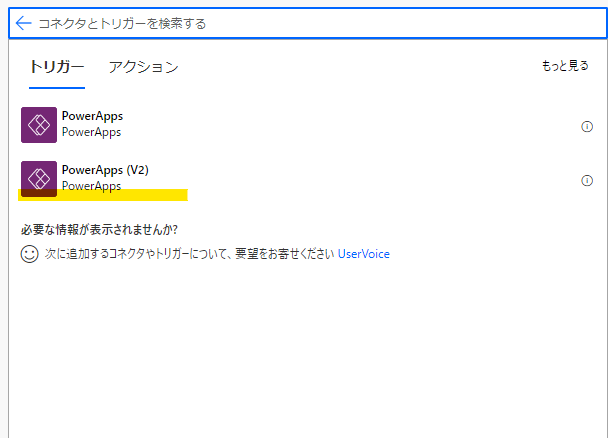Choose the PowerApps trigger title text
The height and width of the screenshot is (438, 608).
tap(92, 116)
